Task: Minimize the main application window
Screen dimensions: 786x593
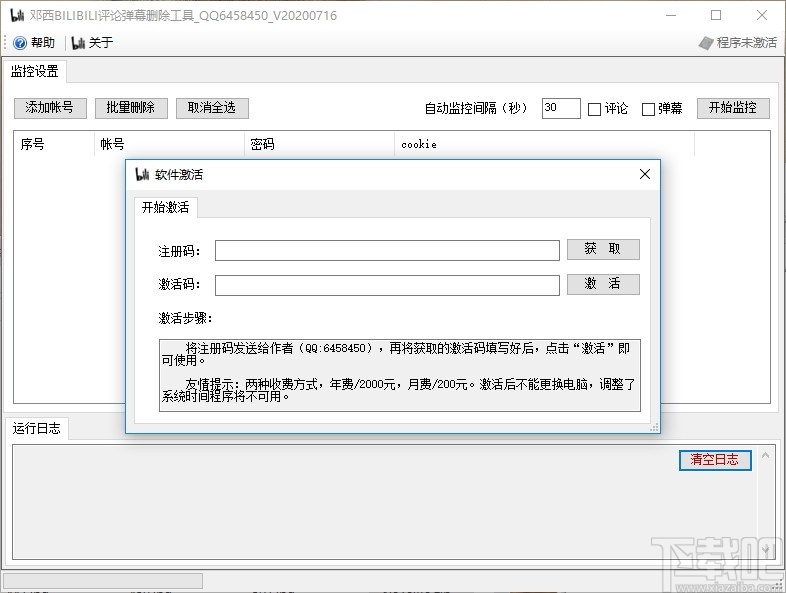Action: pyautogui.click(x=671, y=16)
